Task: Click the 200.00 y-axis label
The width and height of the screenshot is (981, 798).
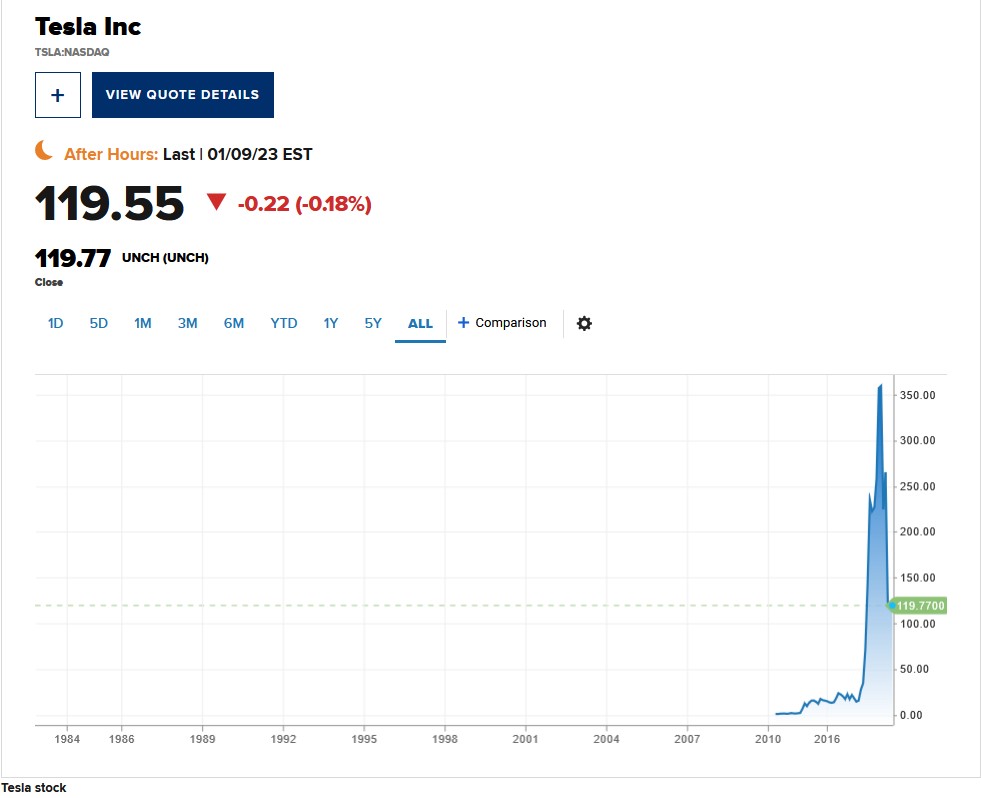Action: [918, 532]
